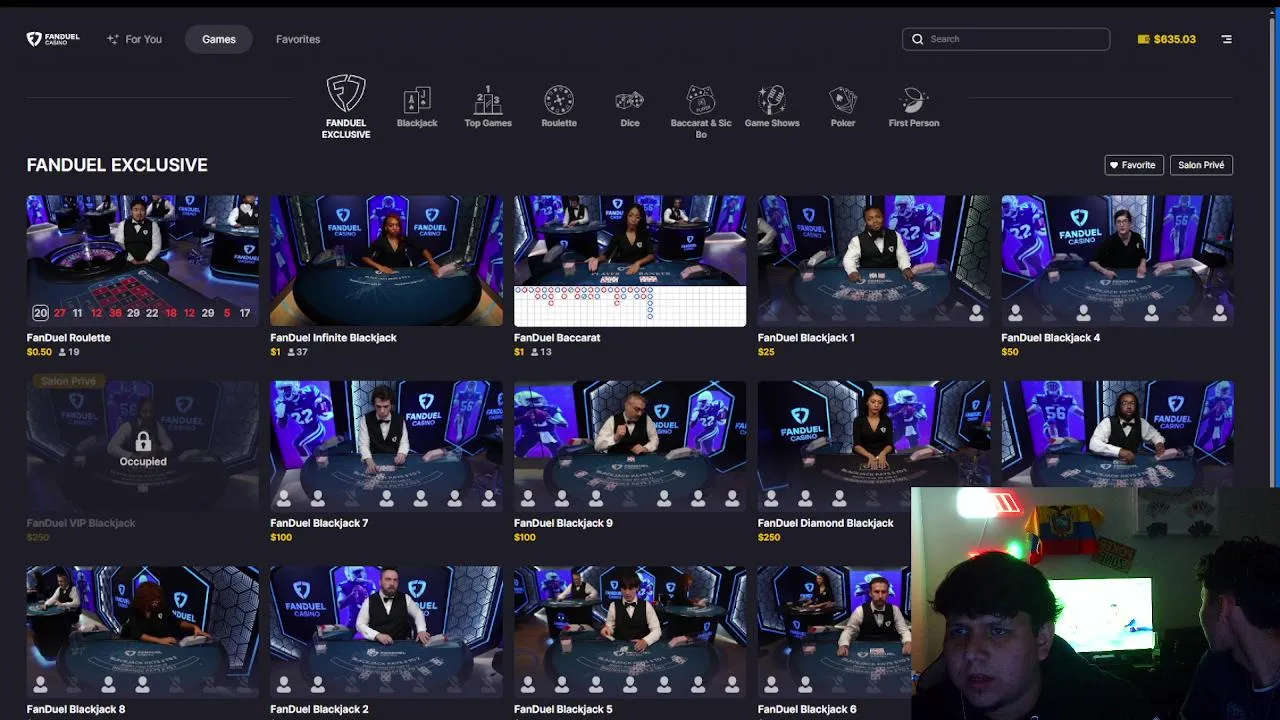Screen dimensions: 1280x720
Task: Click the Baccarat road map scoreboard
Action: (x=630, y=306)
